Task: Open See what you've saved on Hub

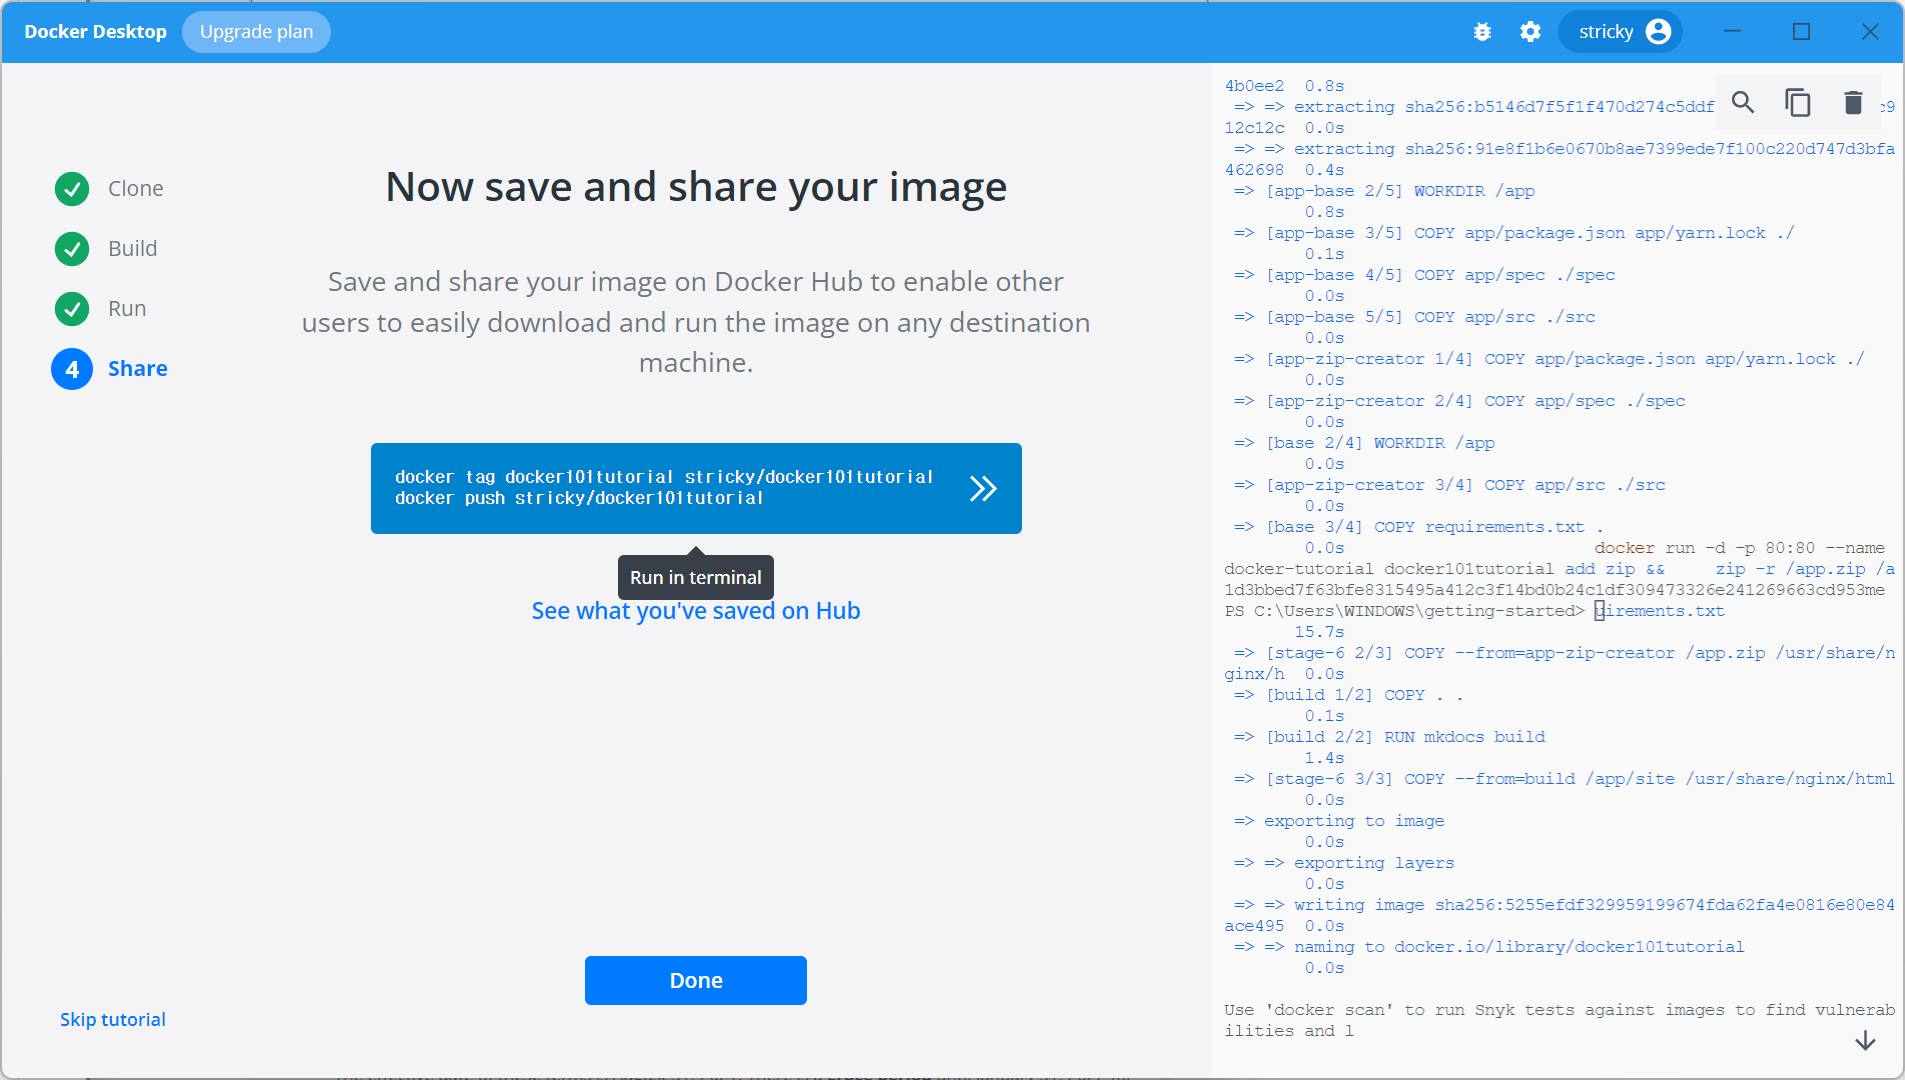Action: (696, 611)
